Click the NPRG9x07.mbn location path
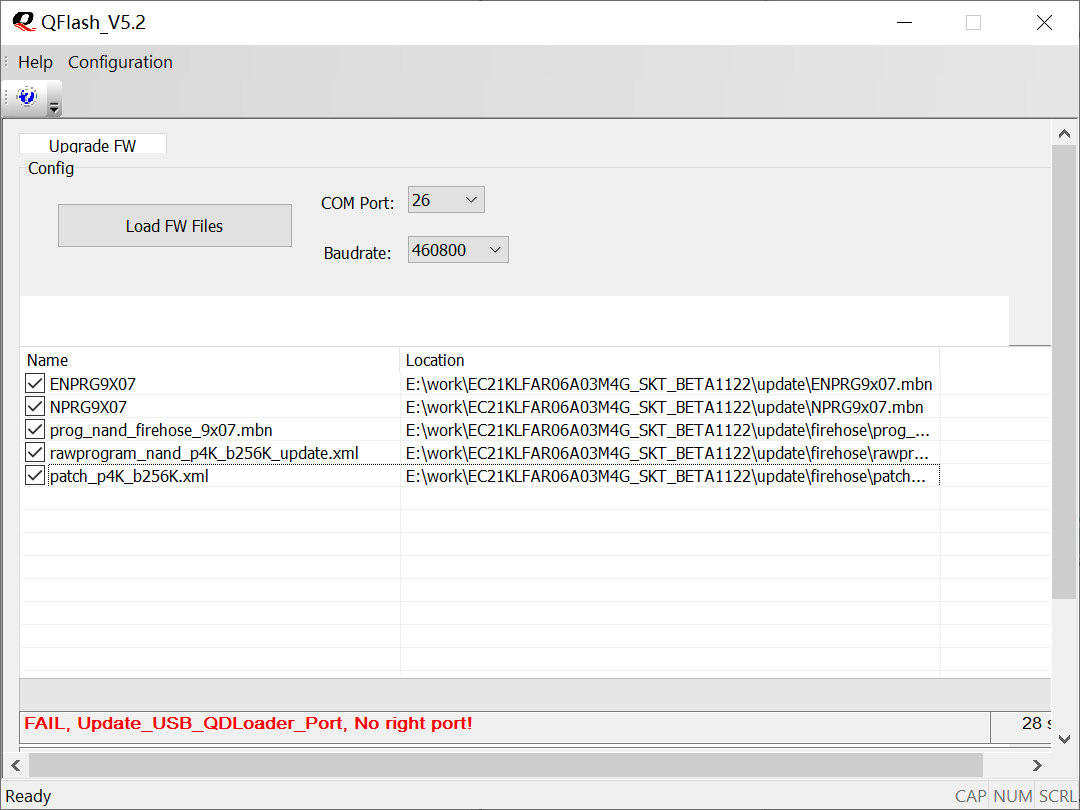The width and height of the screenshot is (1080, 810). (x=665, y=407)
